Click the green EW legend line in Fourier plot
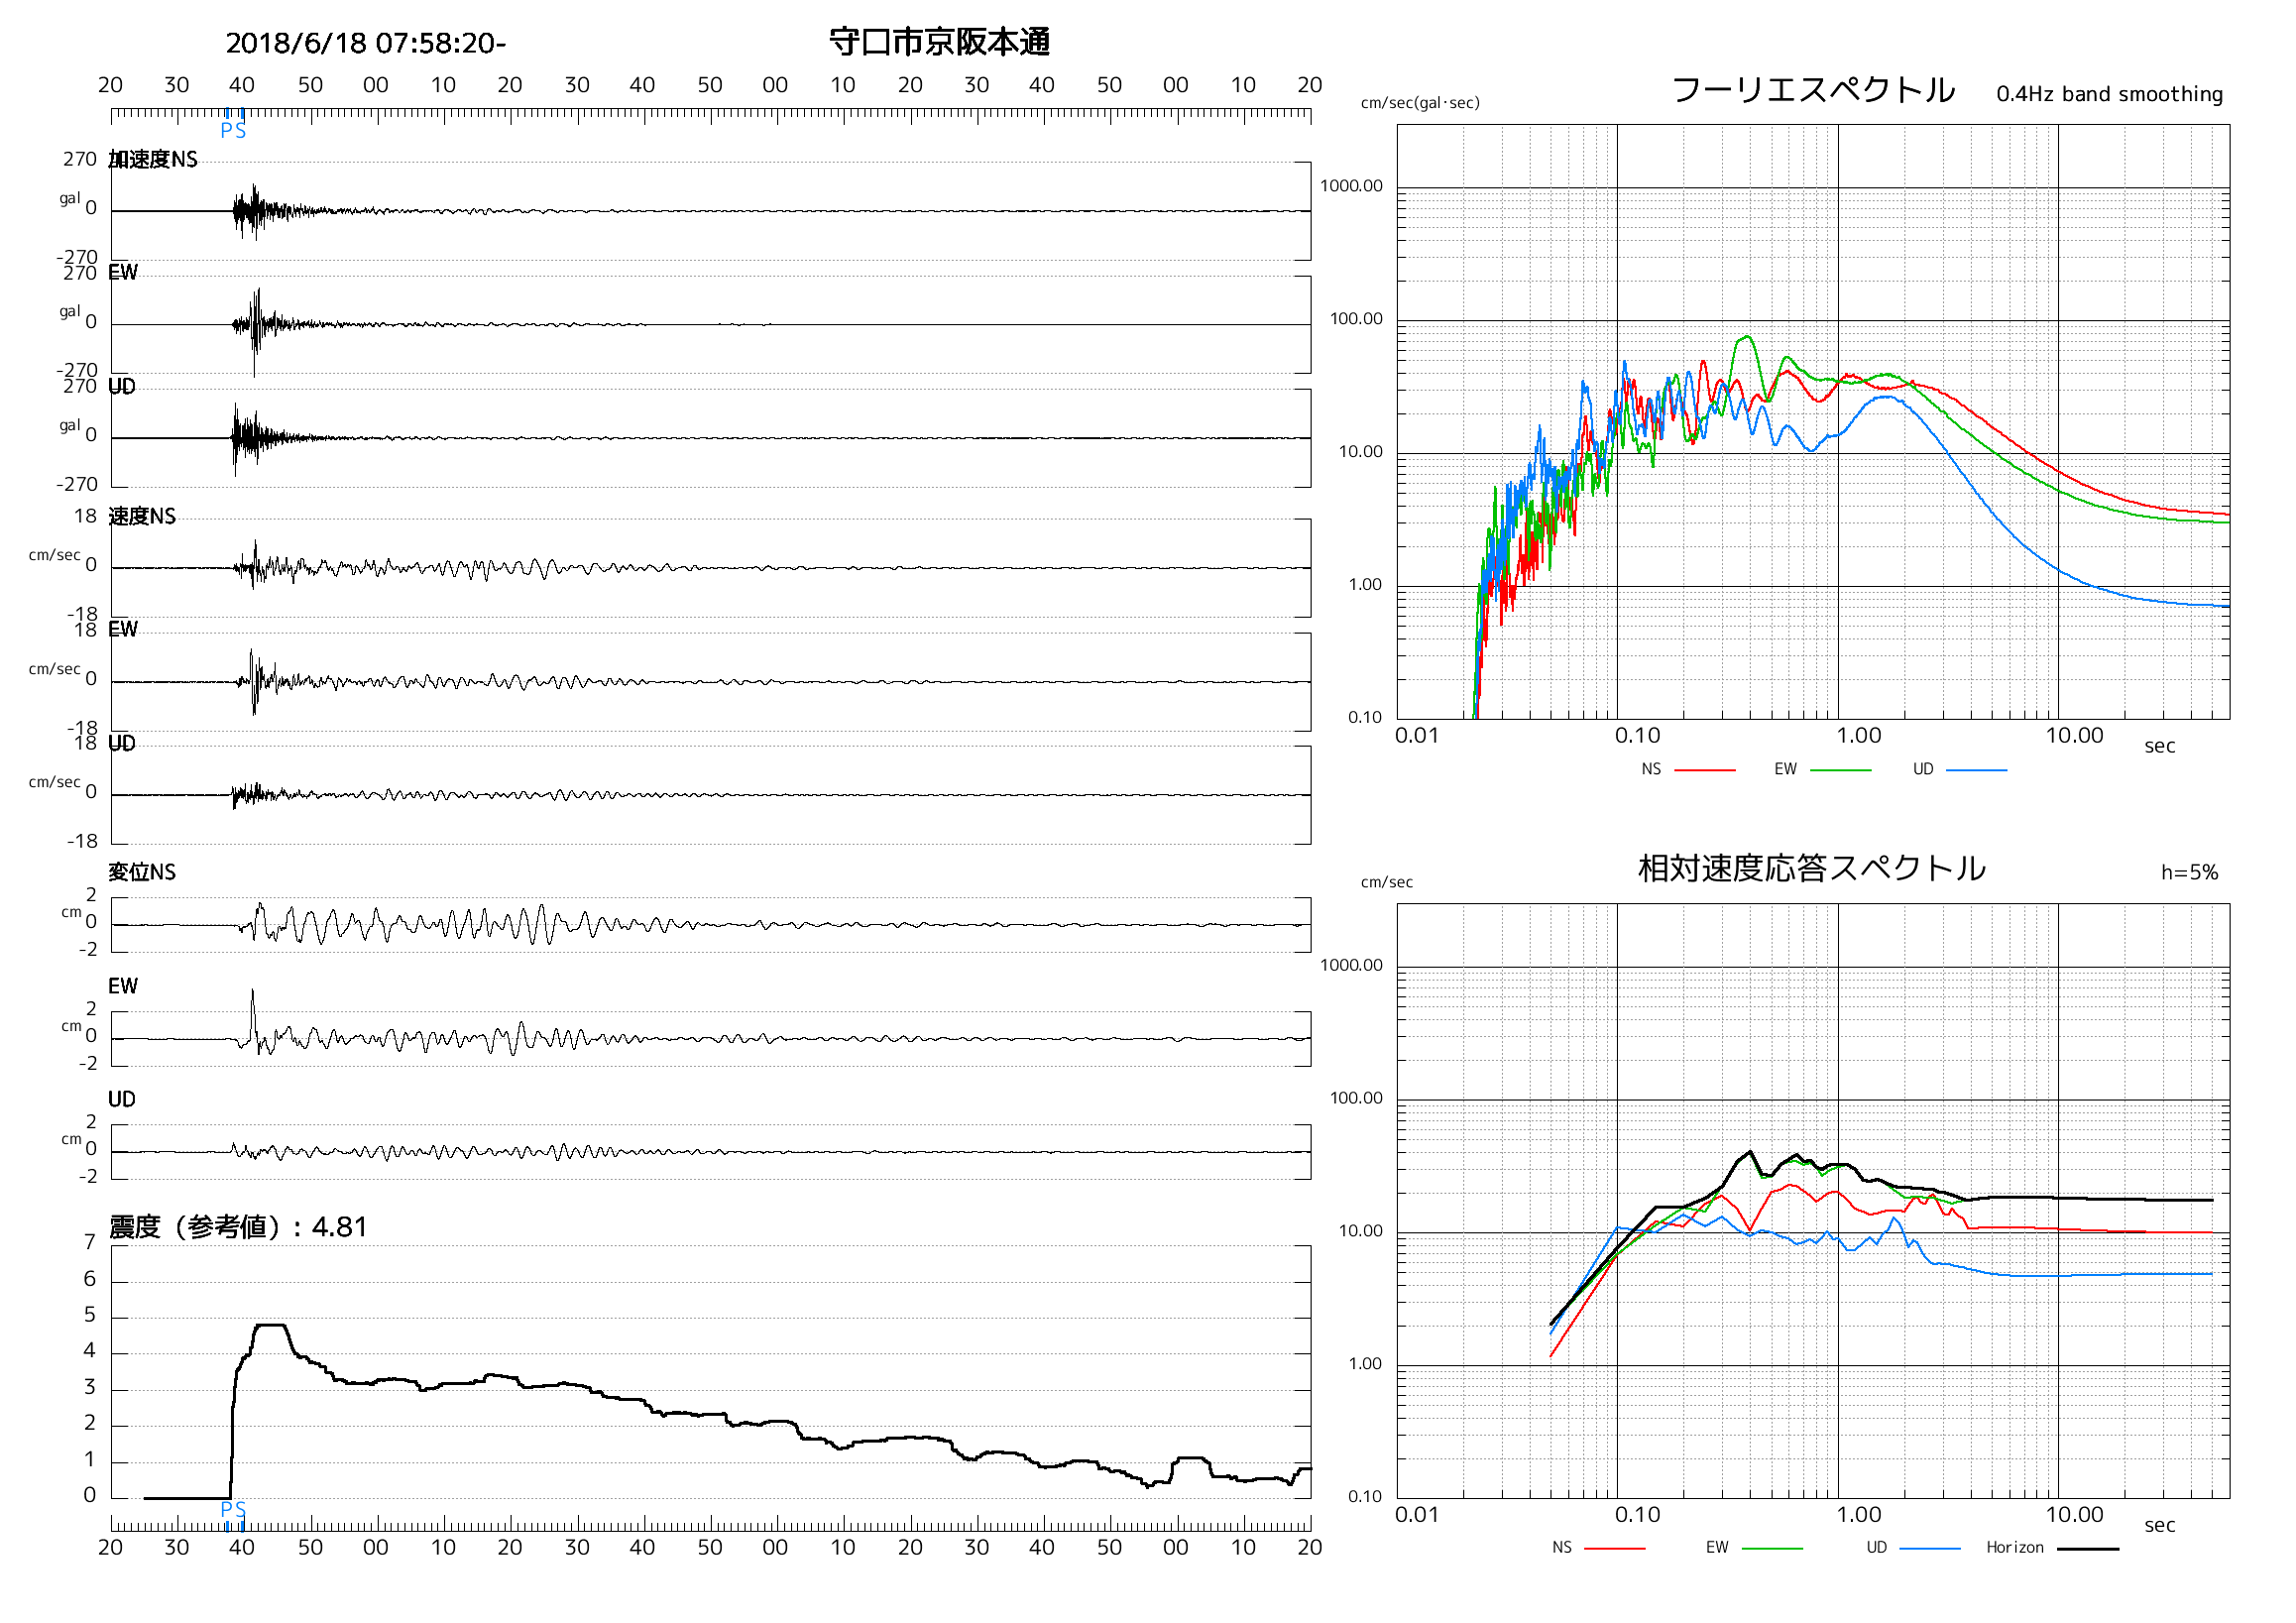The width and height of the screenshot is (2296, 1623). (1841, 771)
